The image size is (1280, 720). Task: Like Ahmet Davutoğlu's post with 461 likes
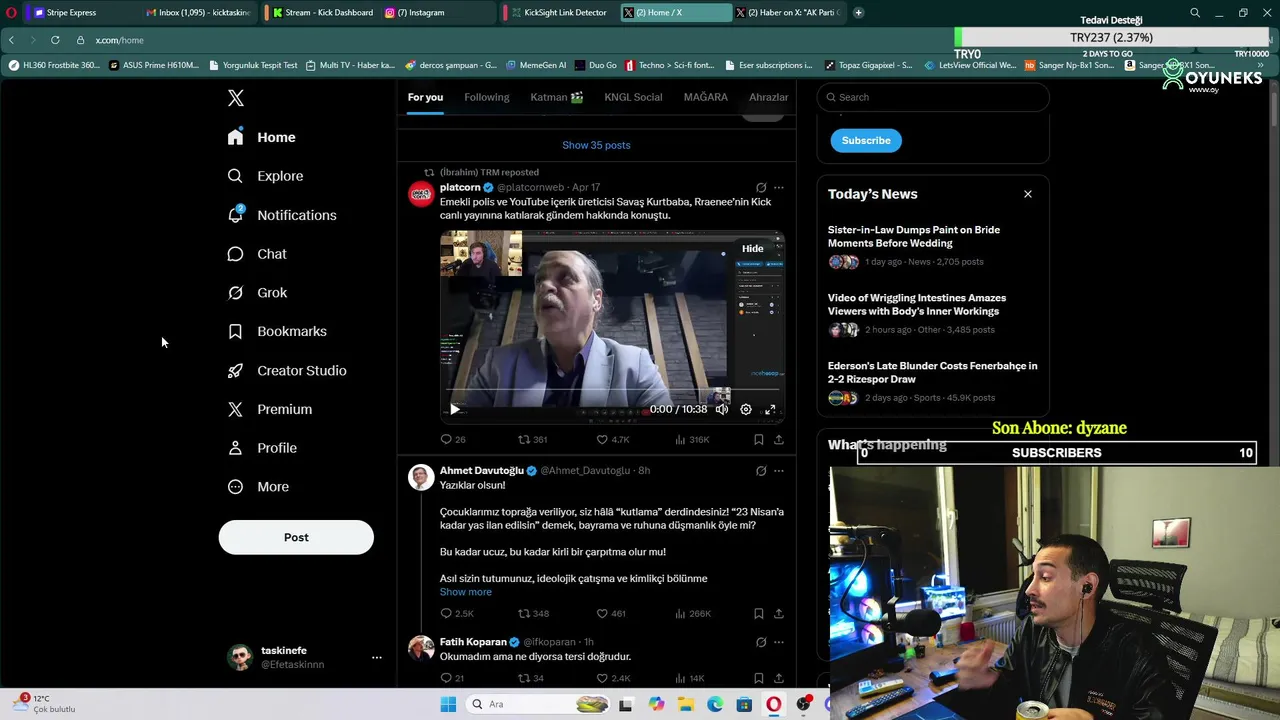(x=602, y=613)
